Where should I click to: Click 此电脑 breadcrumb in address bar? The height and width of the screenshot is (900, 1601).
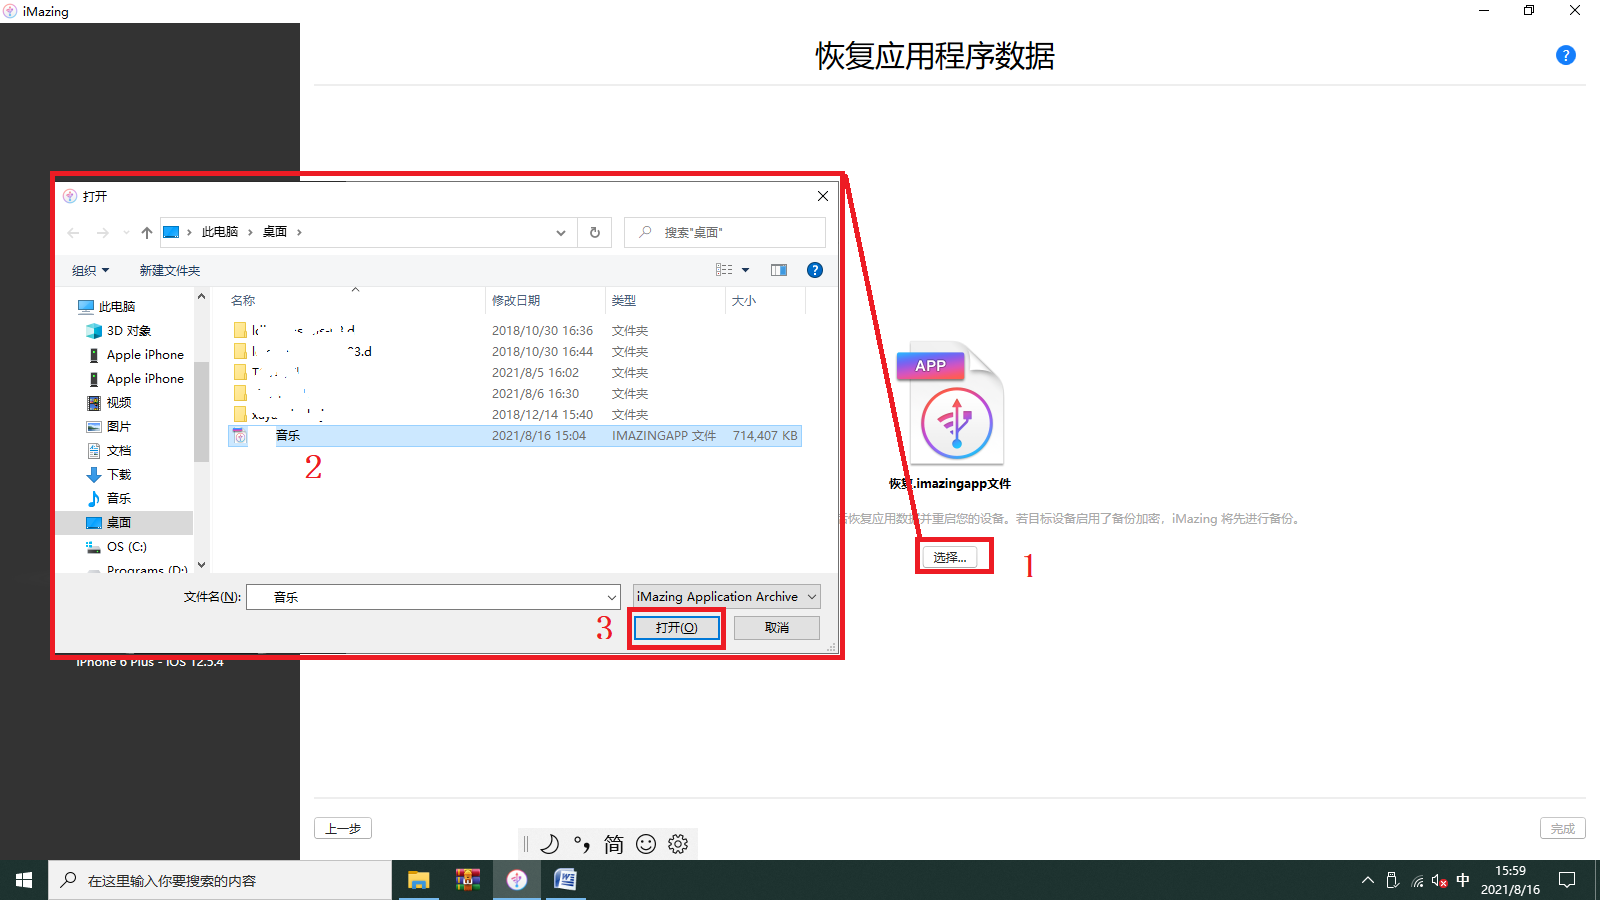220,232
